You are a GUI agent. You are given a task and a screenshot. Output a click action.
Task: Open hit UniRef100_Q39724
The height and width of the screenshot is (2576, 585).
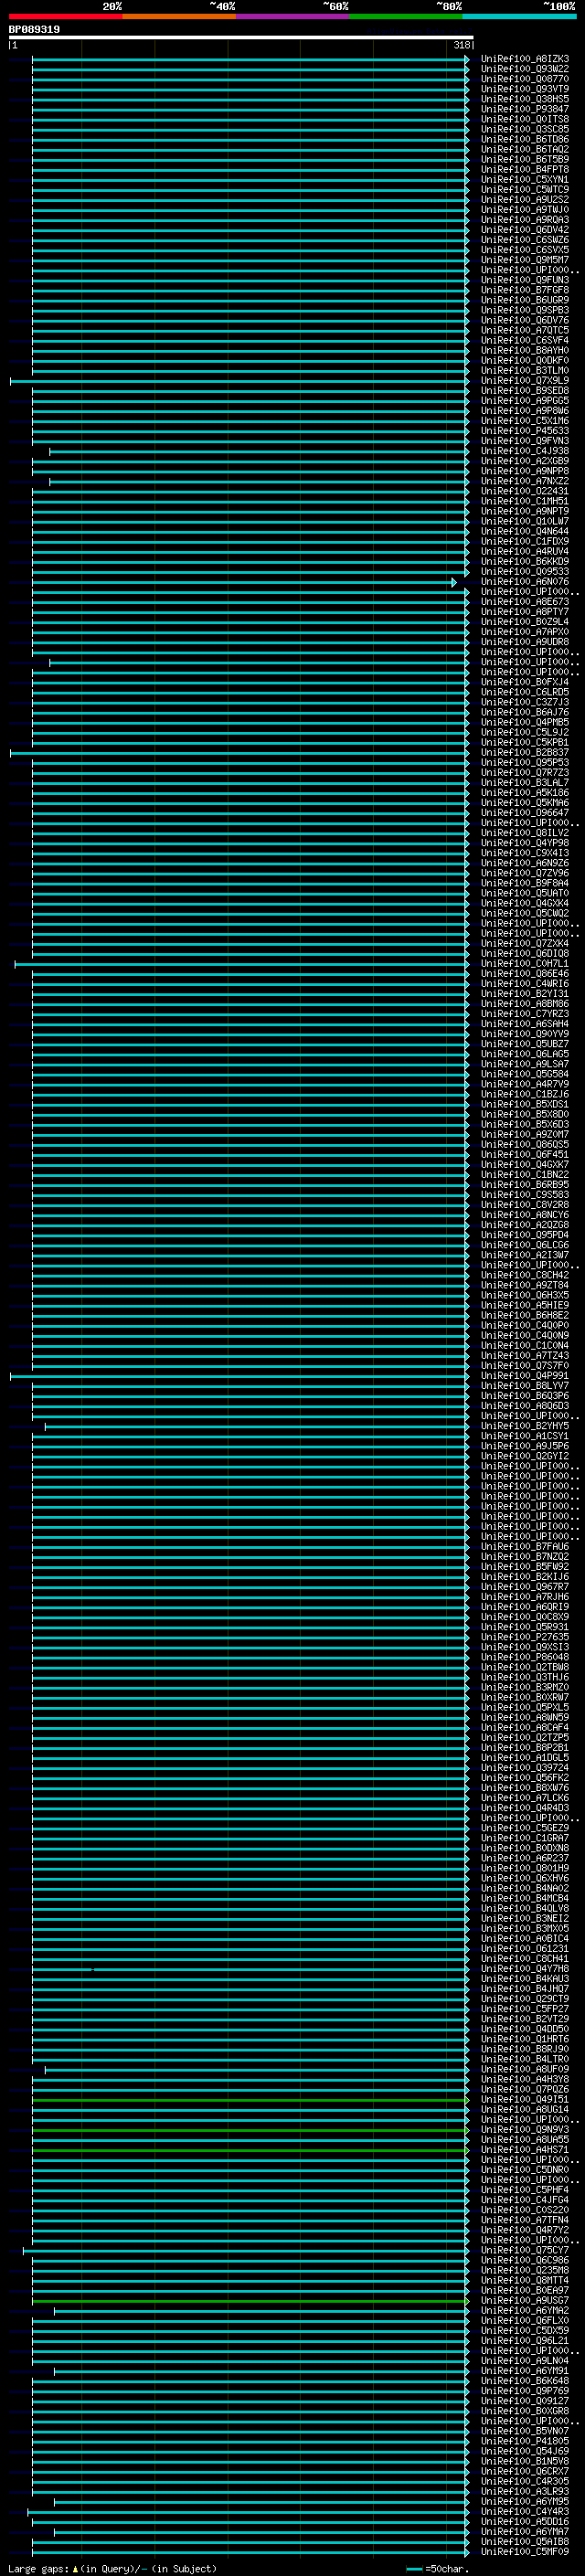(525, 1768)
